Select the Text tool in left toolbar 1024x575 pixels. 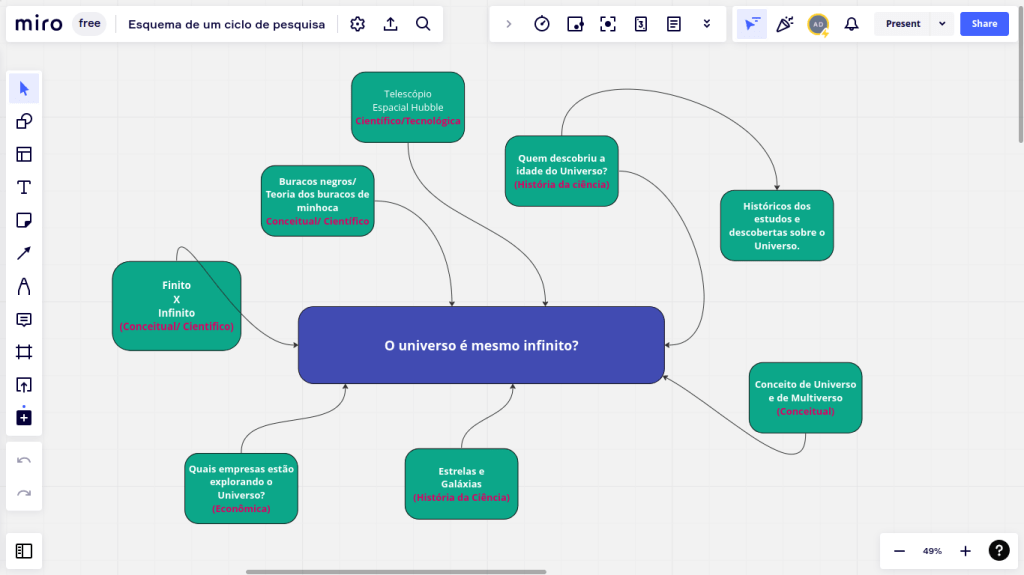tap(24, 187)
